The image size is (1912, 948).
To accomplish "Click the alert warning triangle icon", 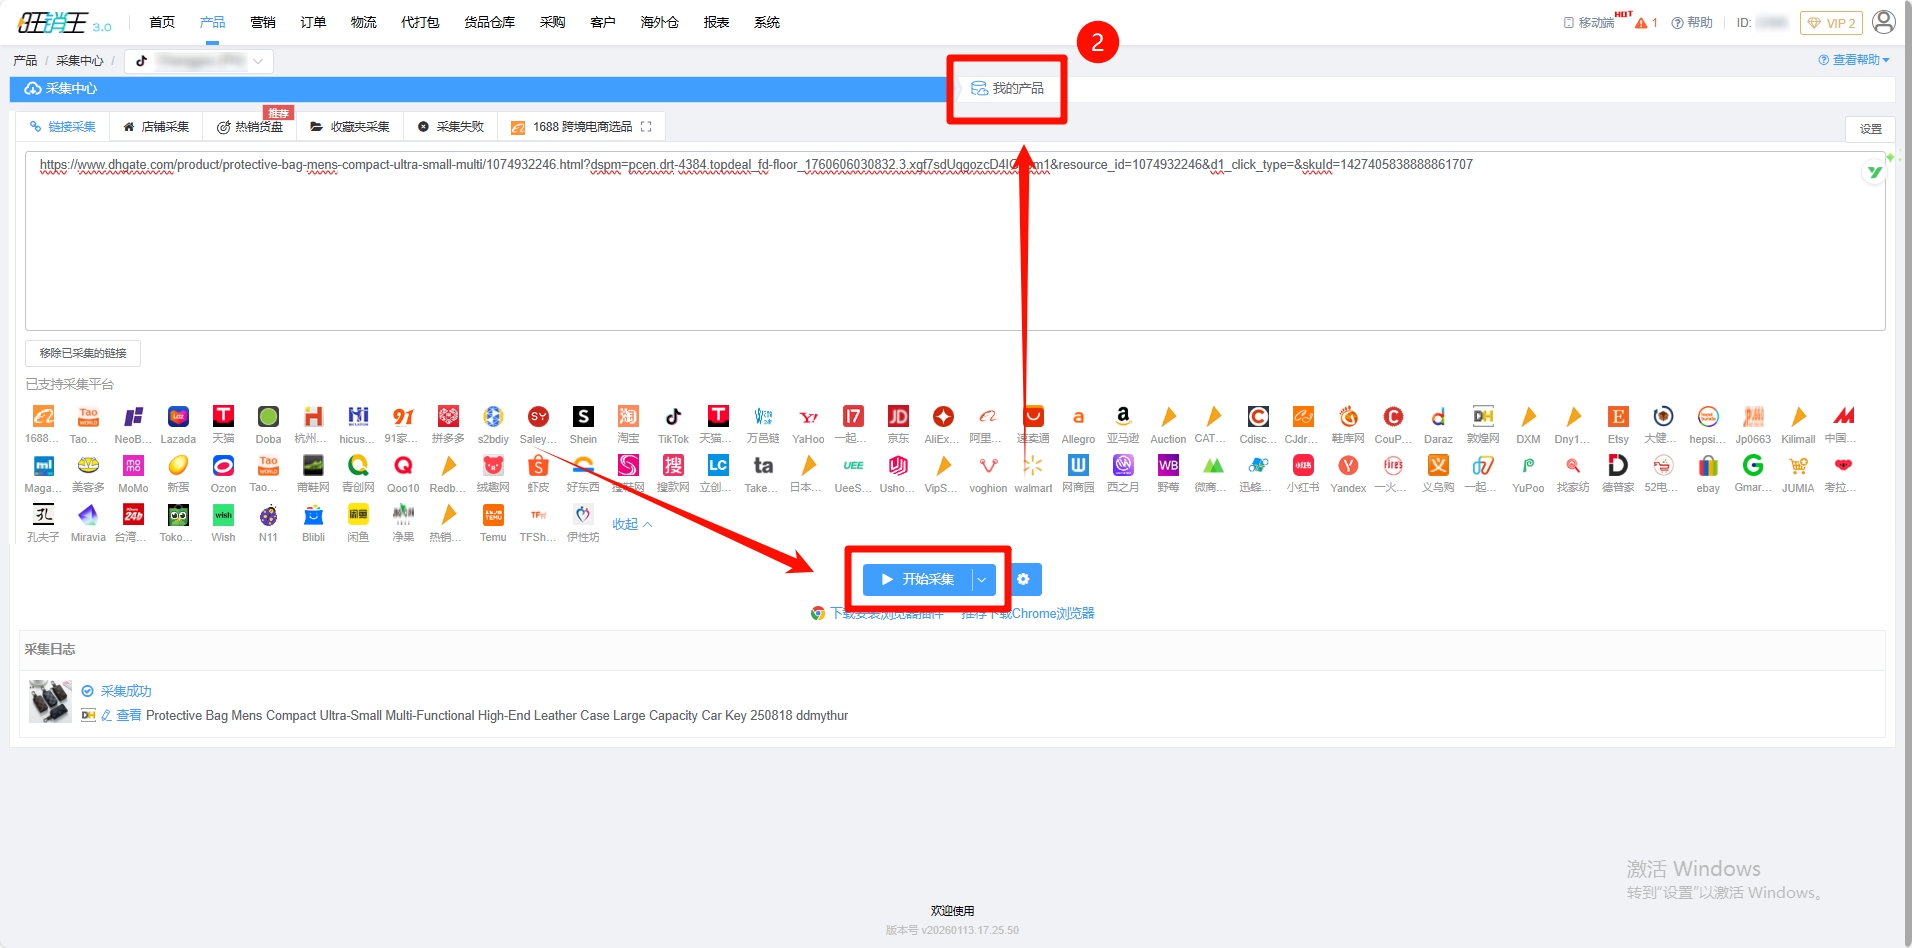I will point(1641,23).
